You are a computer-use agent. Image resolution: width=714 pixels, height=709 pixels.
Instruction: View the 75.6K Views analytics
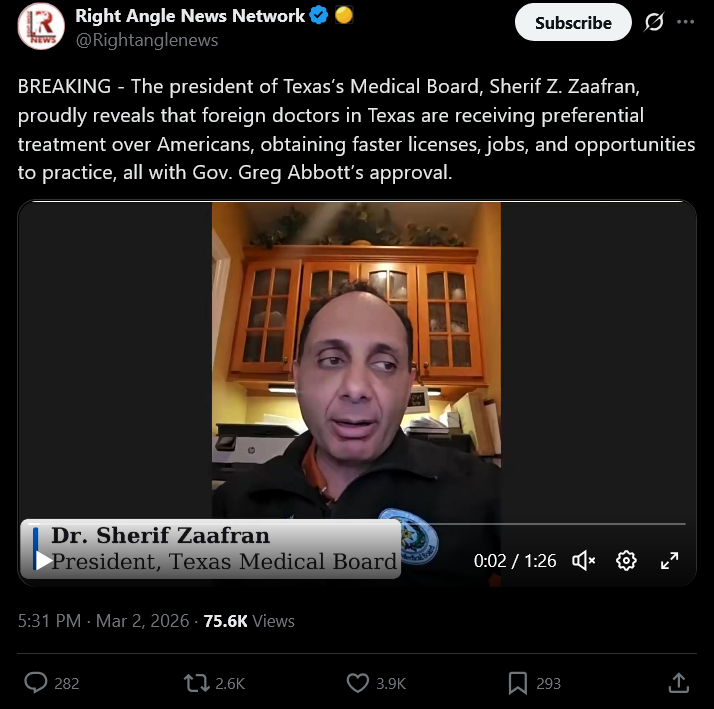coord(249,621)
